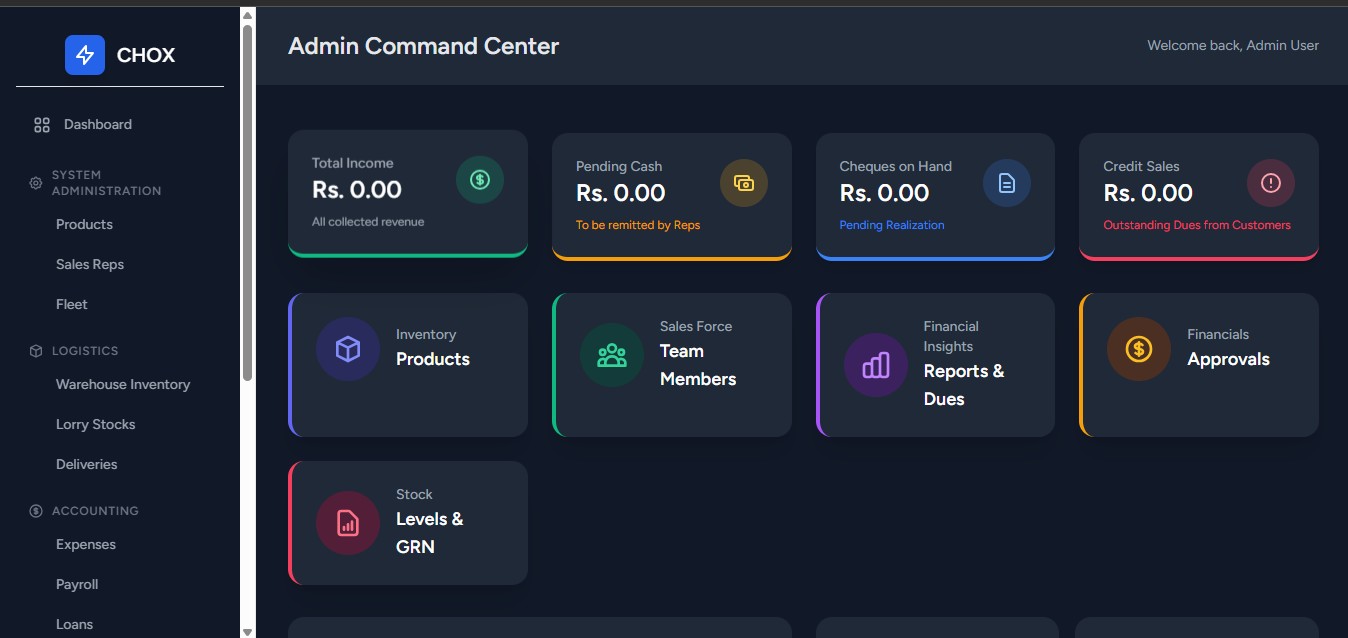Click Welcome back, Admin User text

(x=1232, y=45)
